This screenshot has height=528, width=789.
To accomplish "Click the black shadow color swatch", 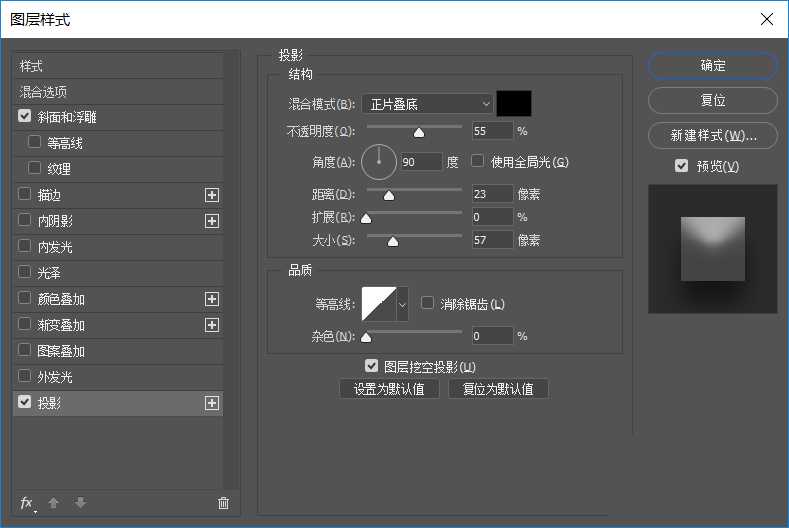I will click(514, 104).
